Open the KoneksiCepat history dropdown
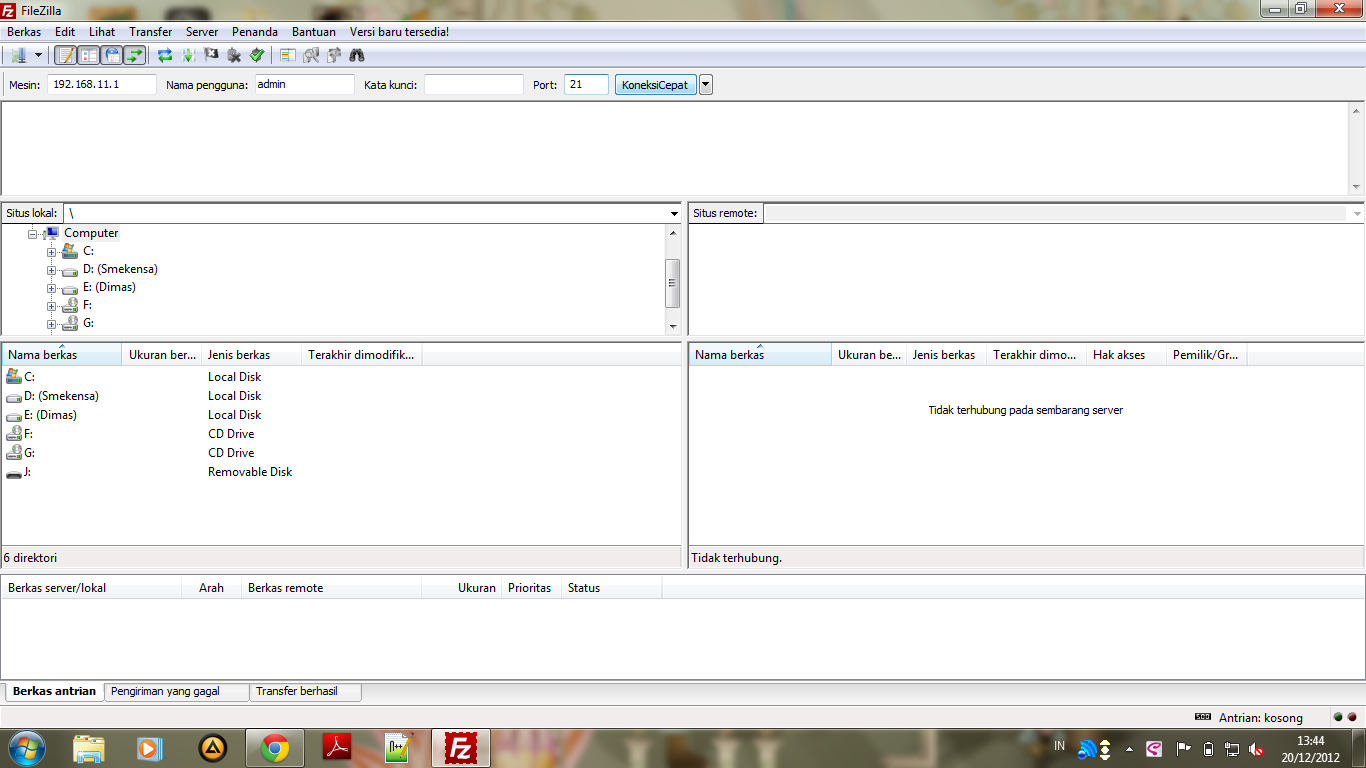The width and height of the screenshot is (1366, 768). click(706, 85)
